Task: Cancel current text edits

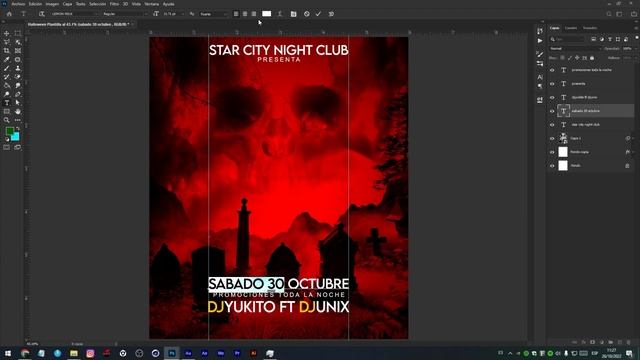Action: click(307, 14)
